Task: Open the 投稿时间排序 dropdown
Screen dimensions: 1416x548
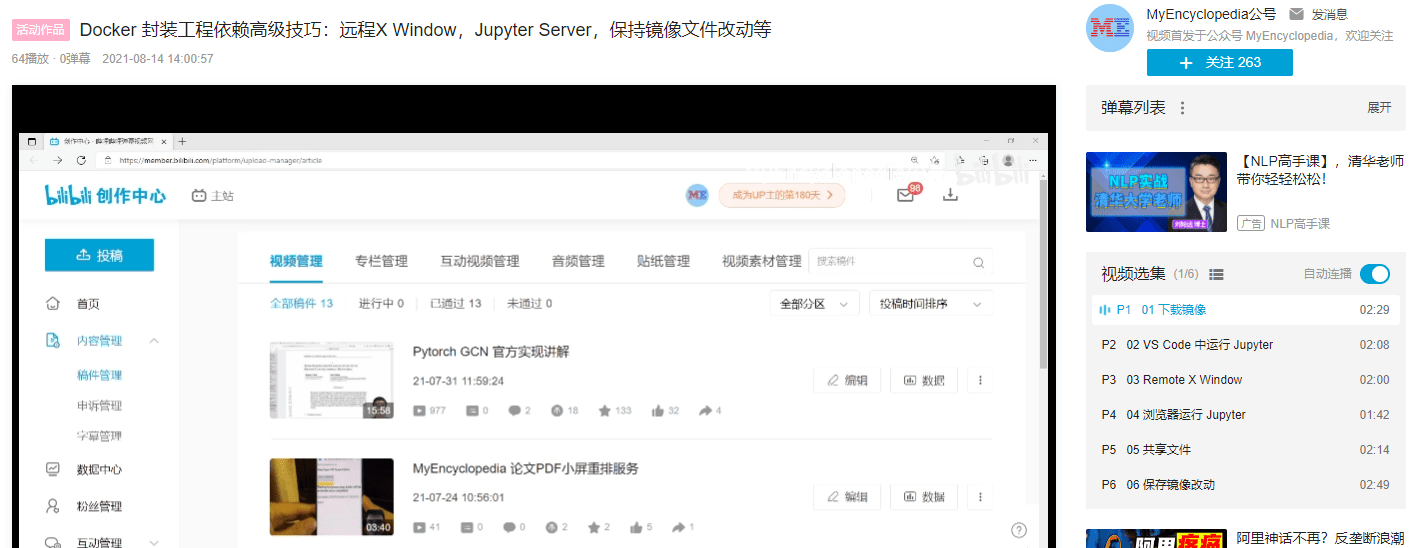Action: tap(931, 304)
